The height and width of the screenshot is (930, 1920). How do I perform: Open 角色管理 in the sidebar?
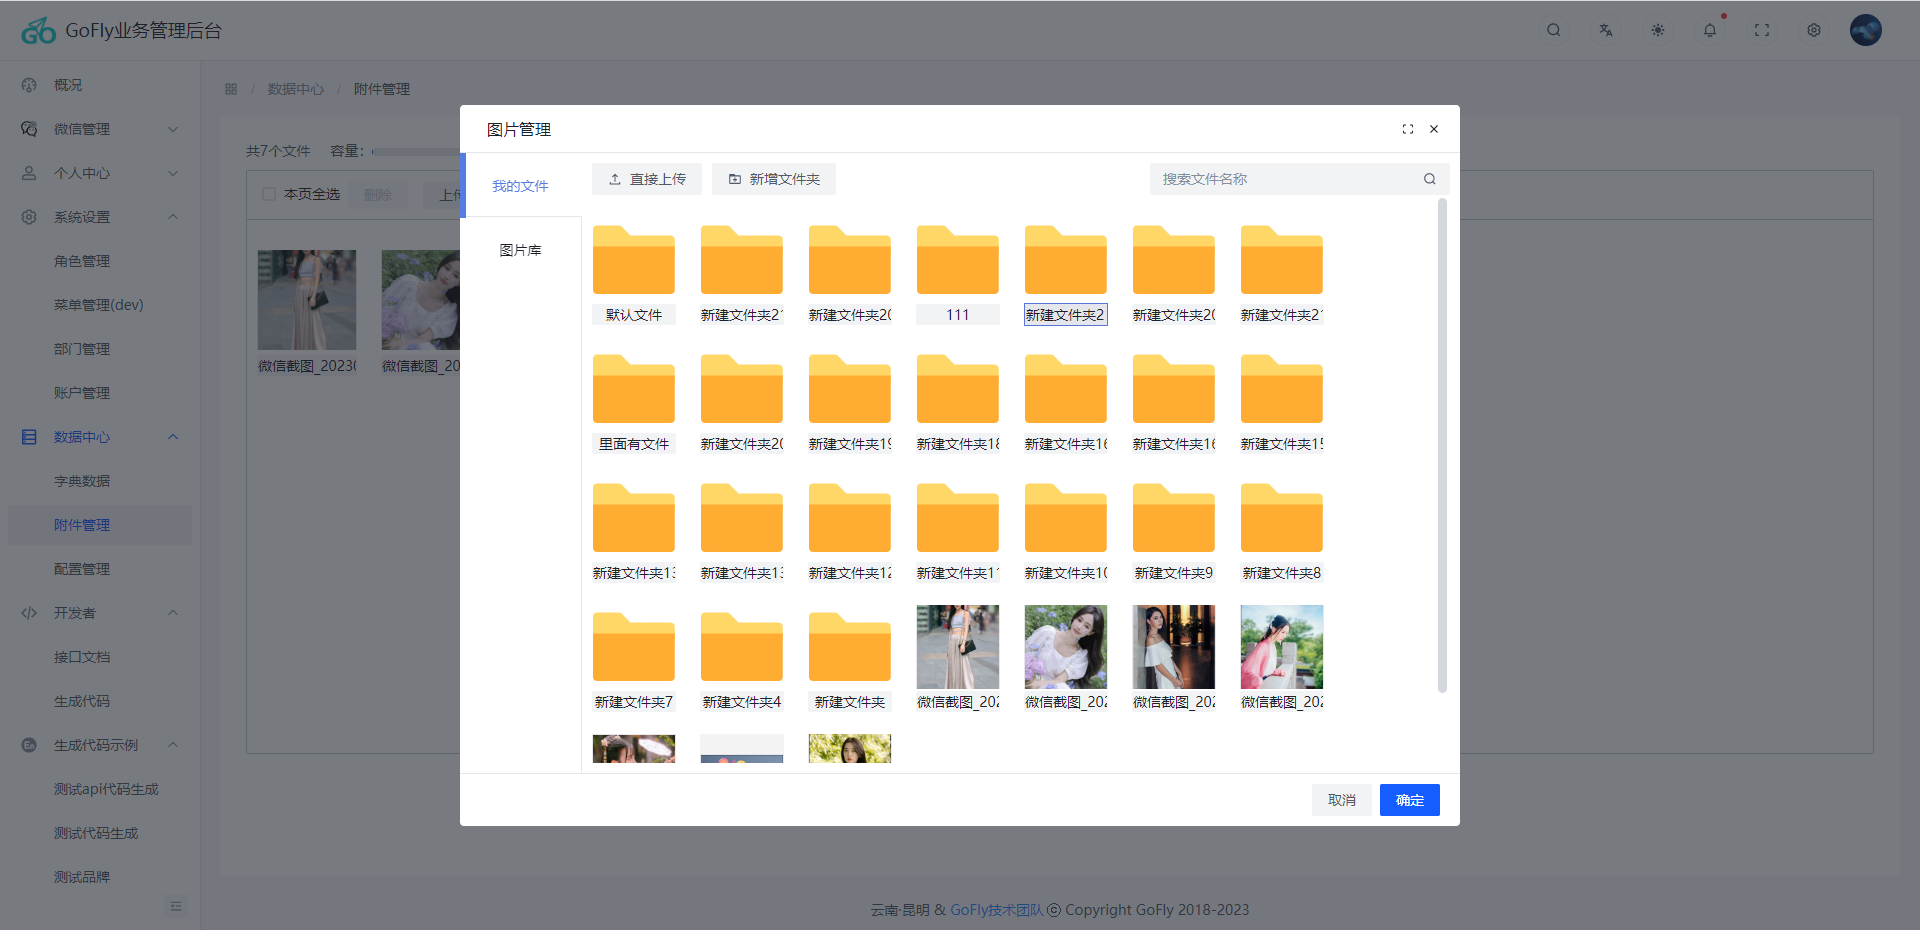(100, 261)
